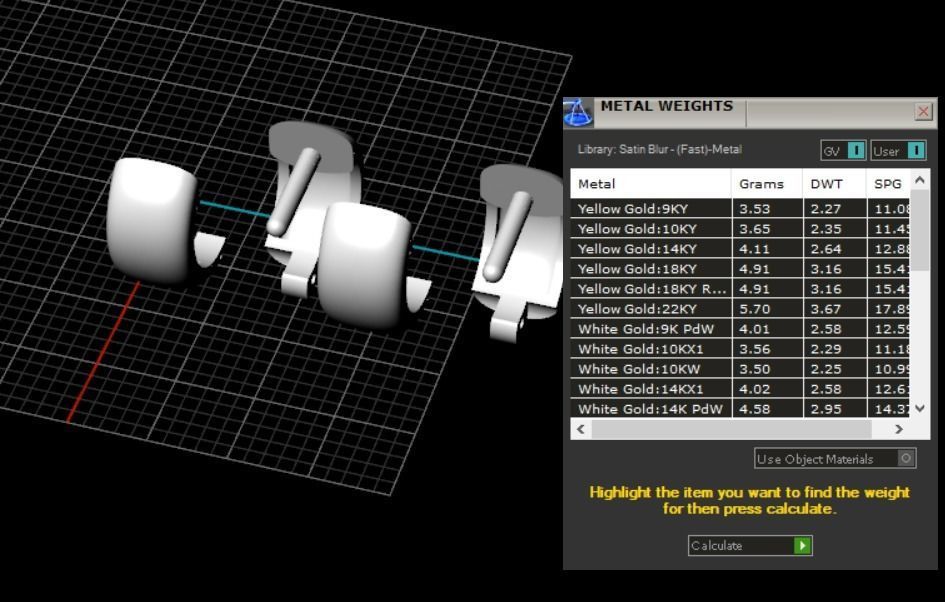945x602 pixels.
Task: Select the White Gold:14K PdW row
Action: click(741, 409)
